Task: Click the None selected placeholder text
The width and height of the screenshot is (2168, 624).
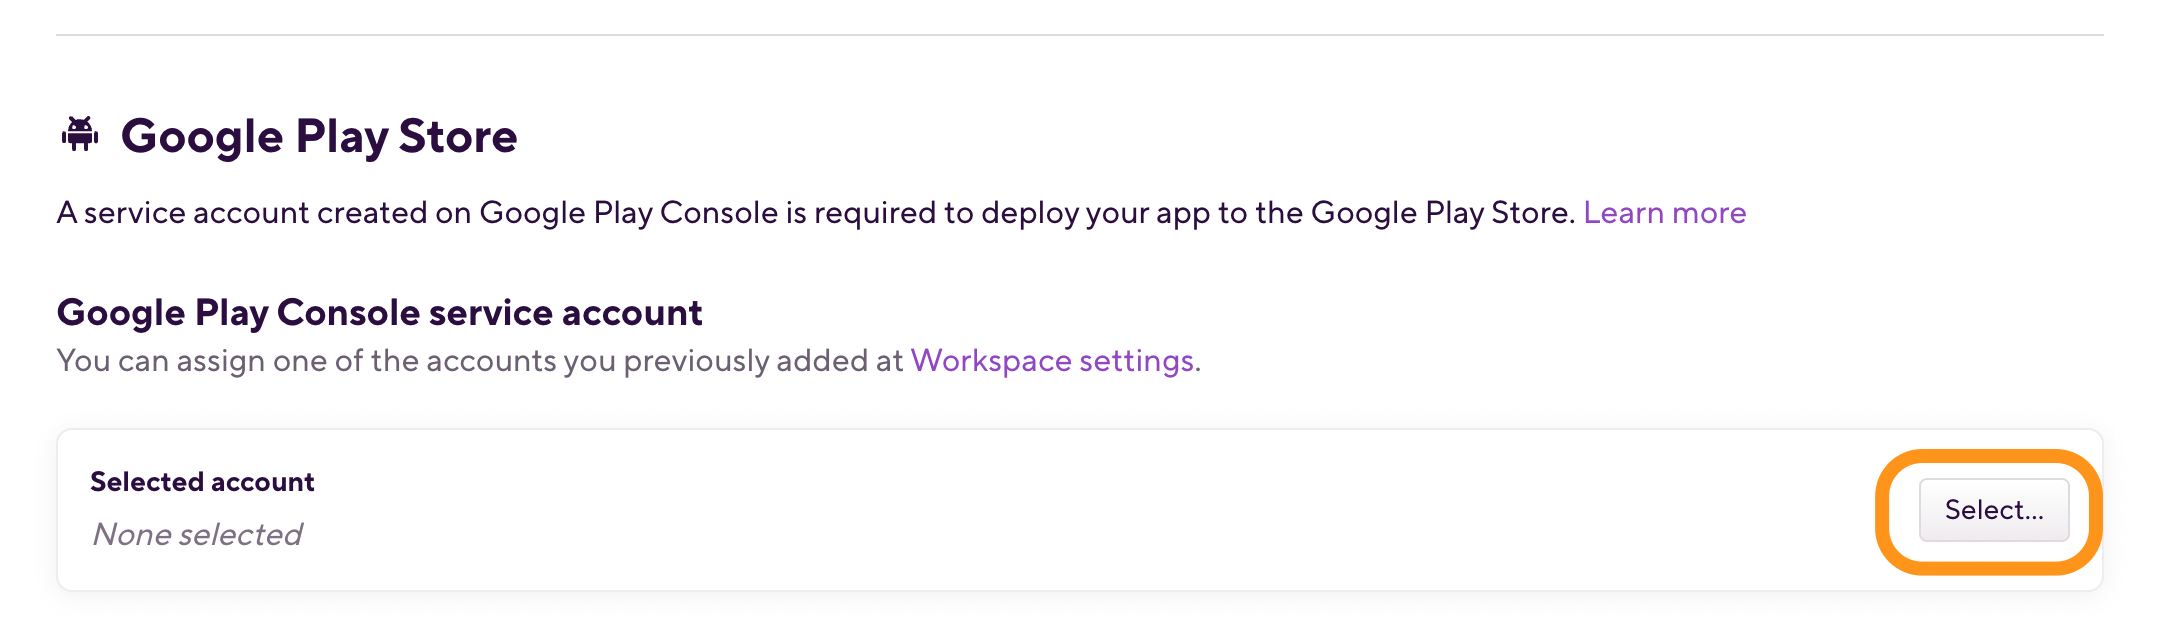Action: [197, 534]
